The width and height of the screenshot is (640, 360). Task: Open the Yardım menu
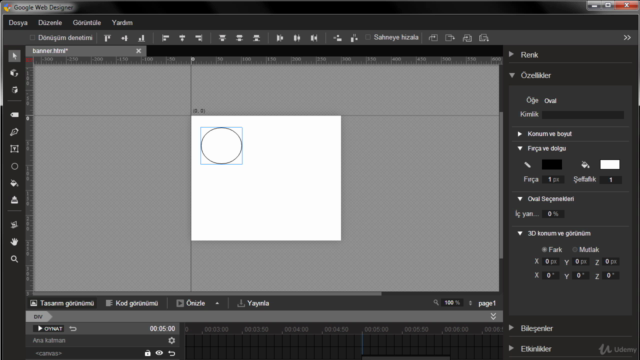pos(122,22)
